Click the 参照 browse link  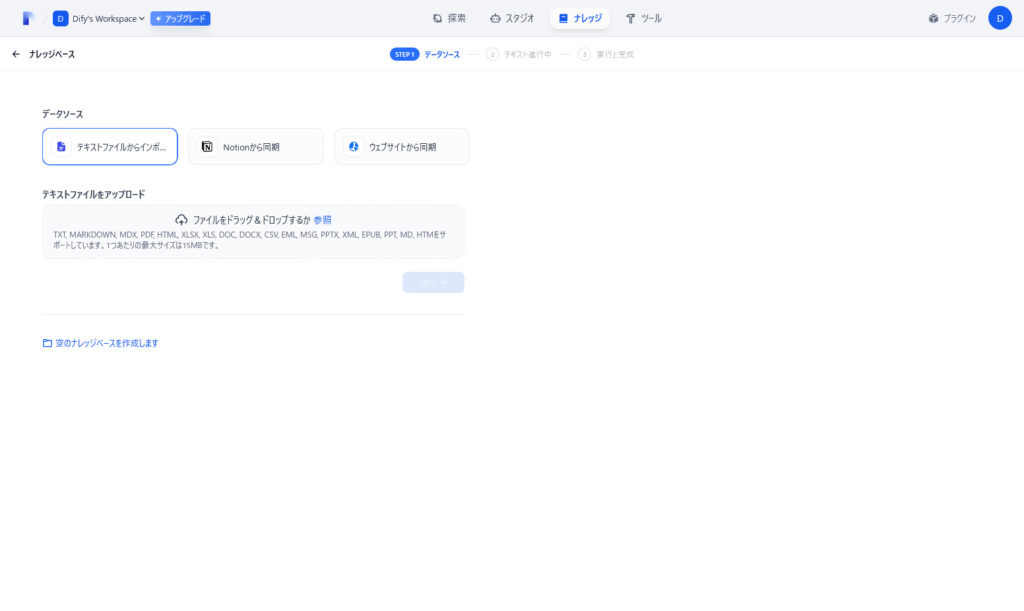click(x=322, y=219)
